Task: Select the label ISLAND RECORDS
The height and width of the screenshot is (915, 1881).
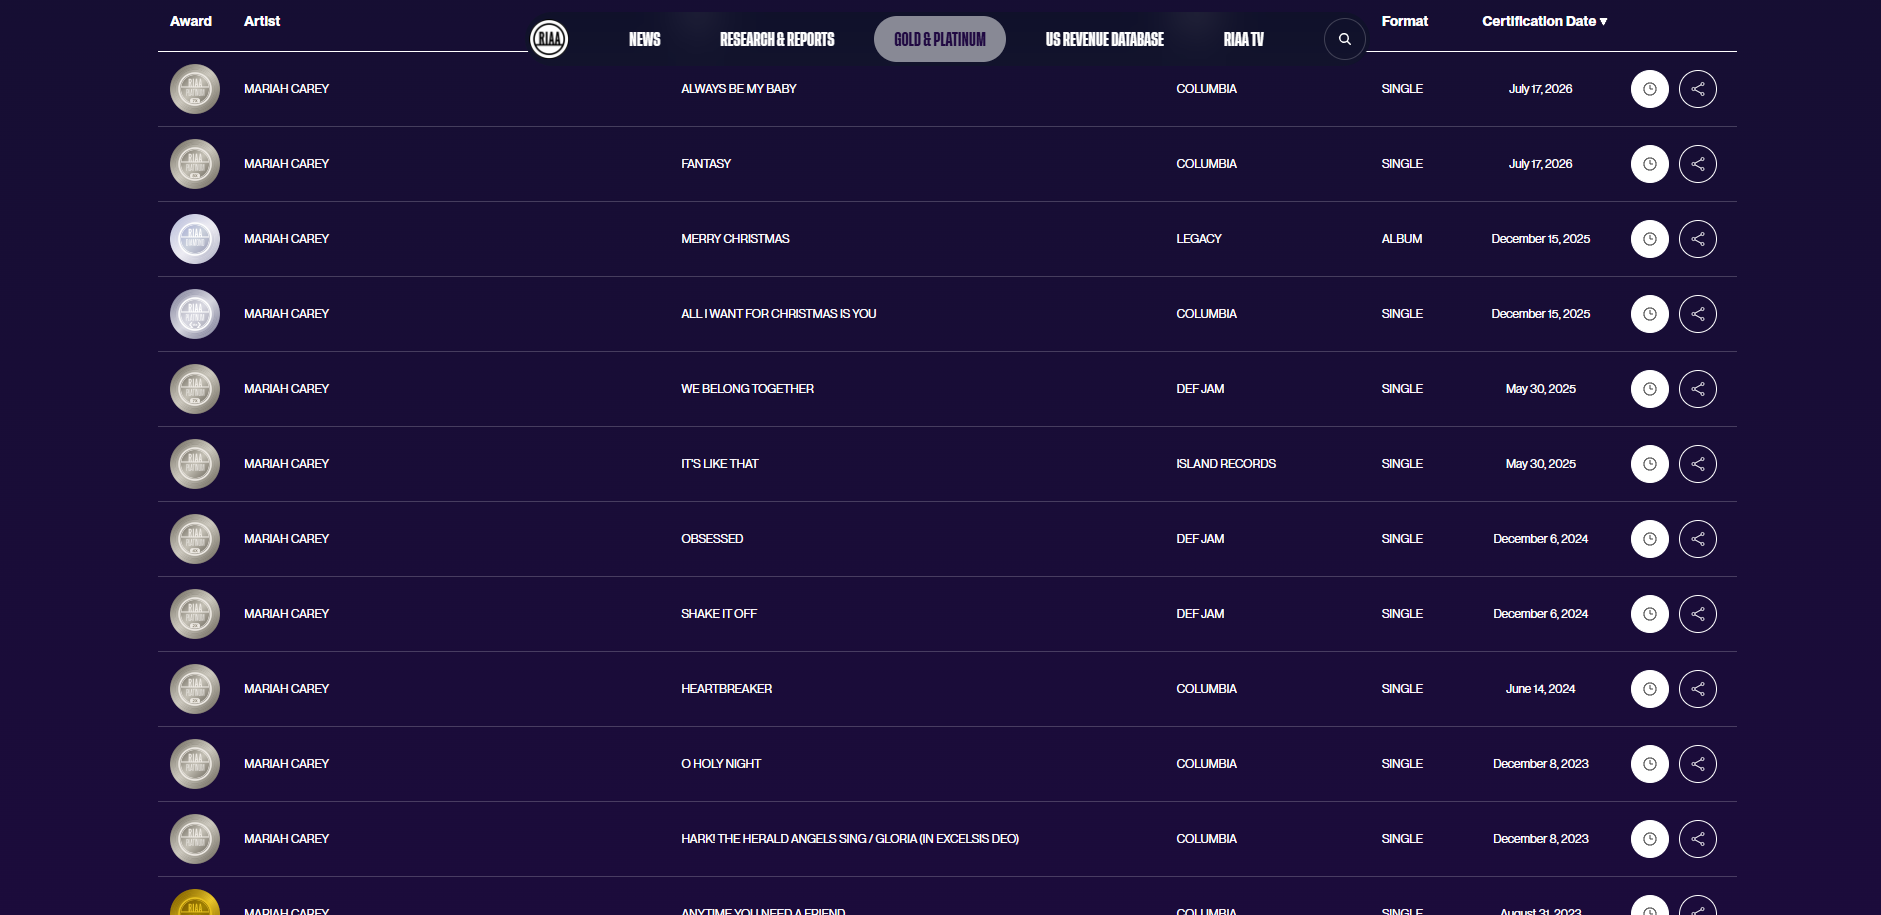Action: (1226, 464)
